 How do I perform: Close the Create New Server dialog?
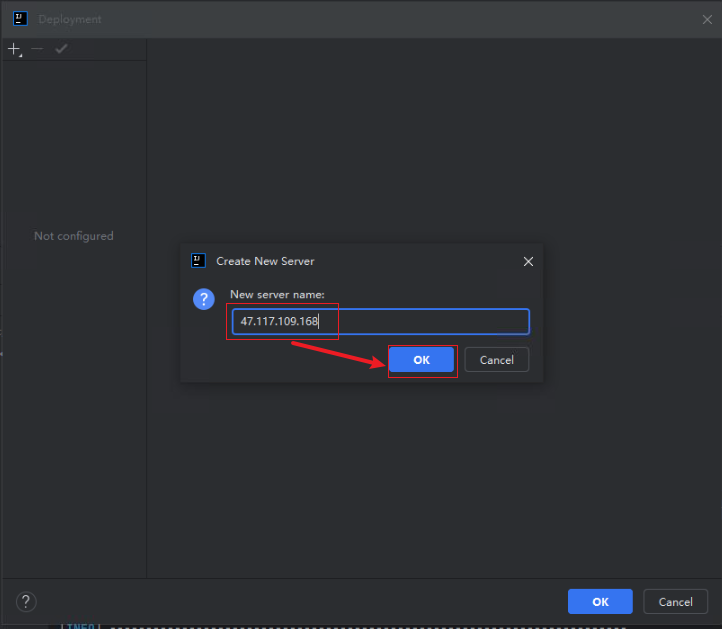(528, 262)
